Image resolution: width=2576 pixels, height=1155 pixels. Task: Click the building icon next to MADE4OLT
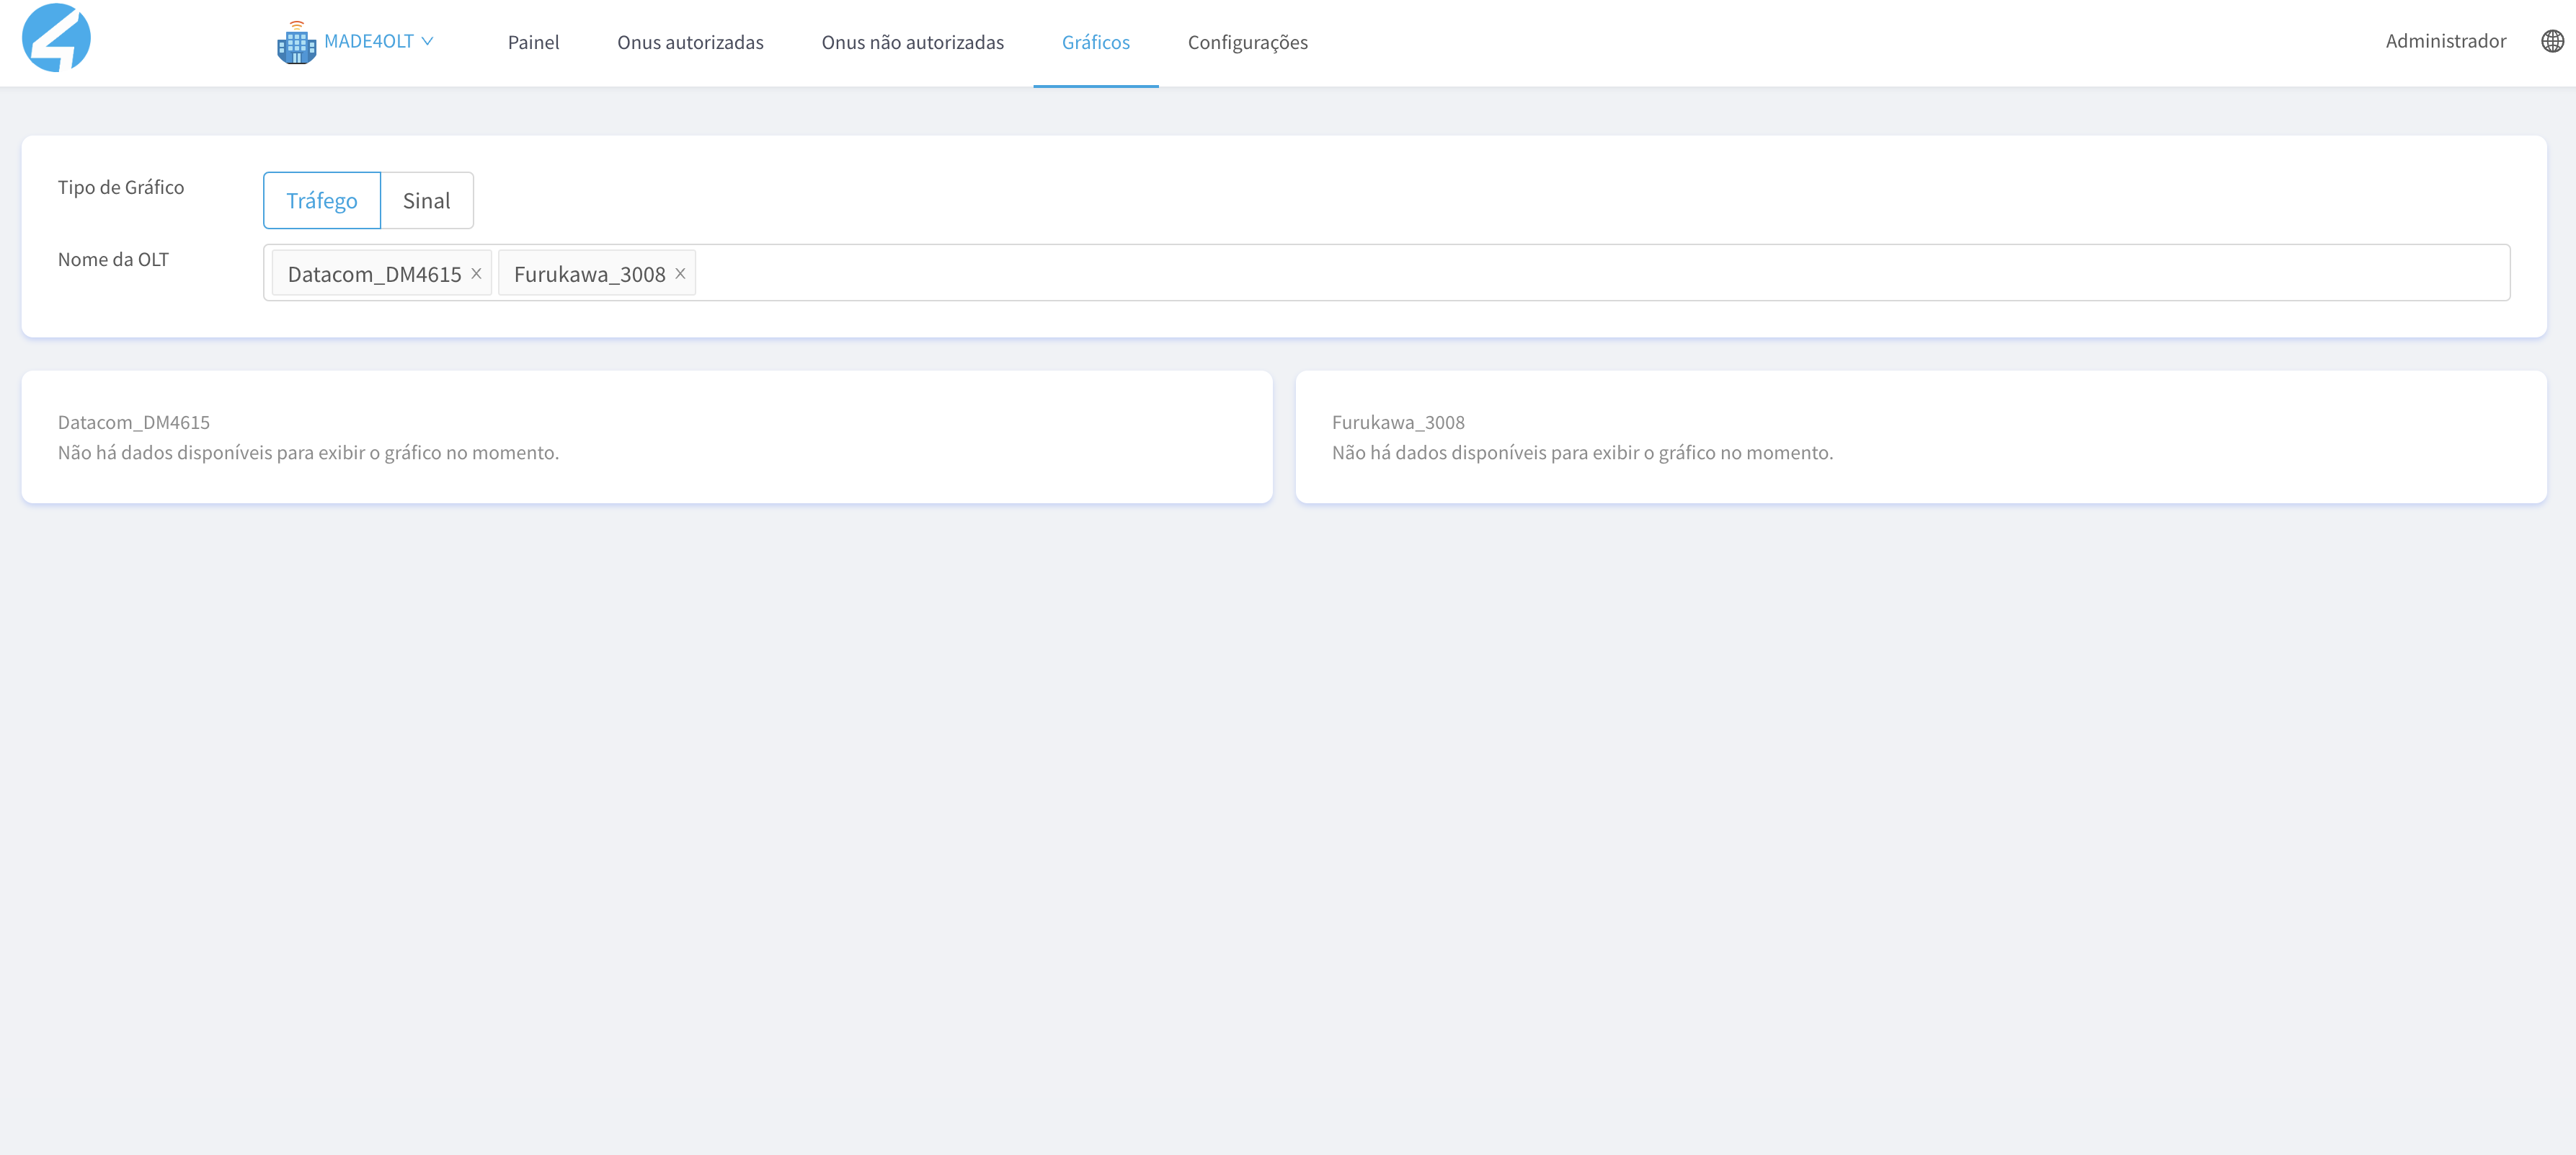[x=296, y=43]
